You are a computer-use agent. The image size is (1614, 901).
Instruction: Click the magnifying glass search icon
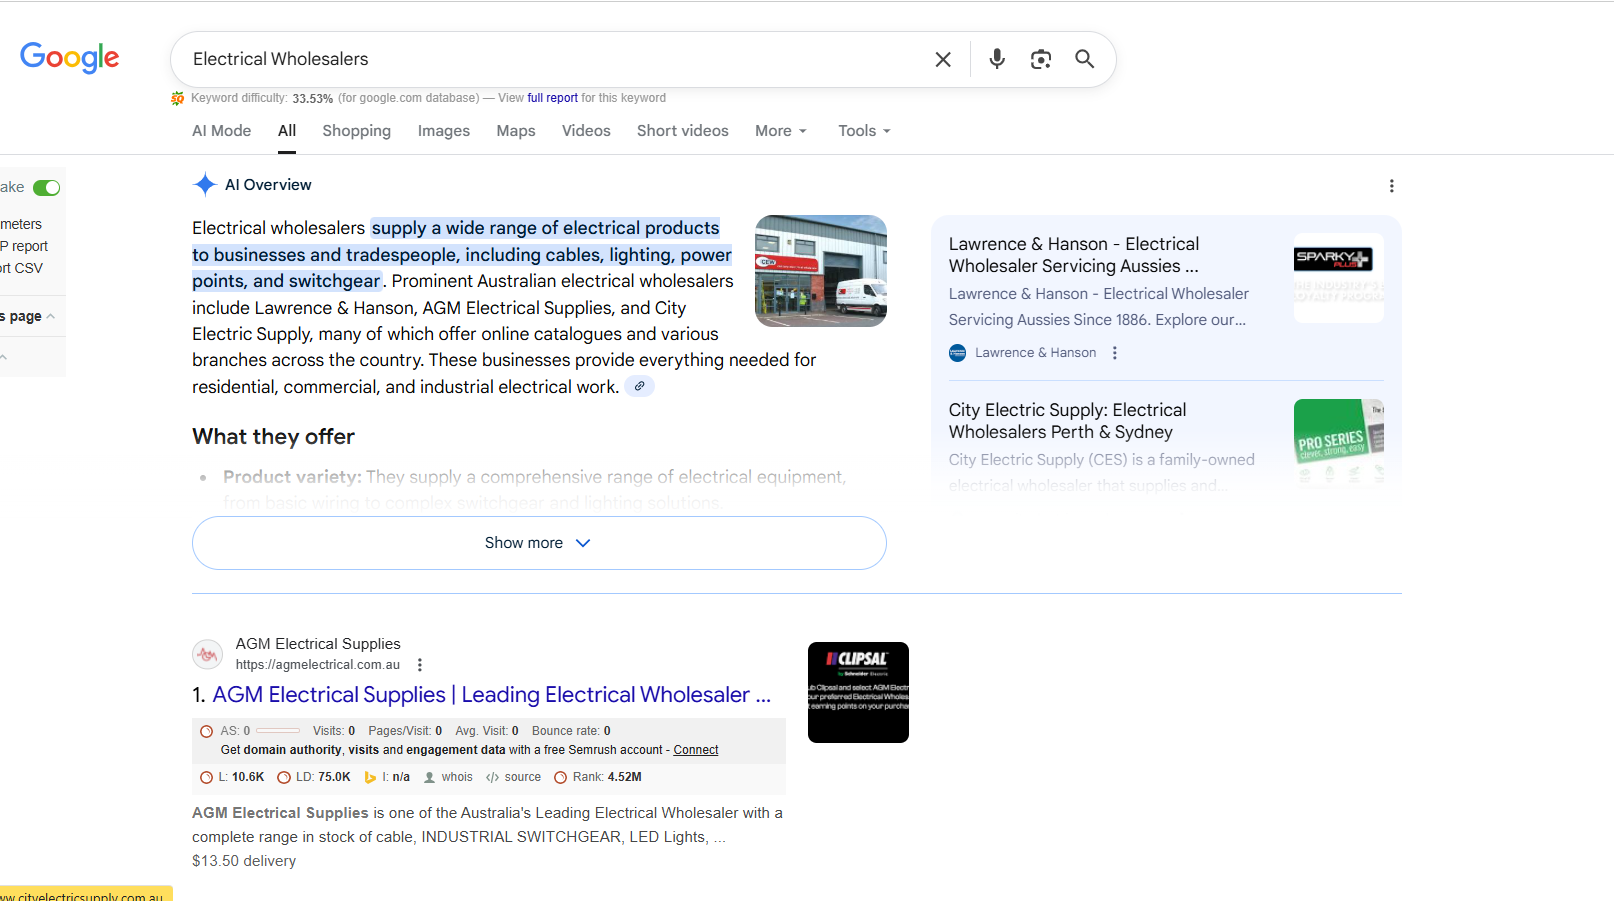coord(1084,60)
